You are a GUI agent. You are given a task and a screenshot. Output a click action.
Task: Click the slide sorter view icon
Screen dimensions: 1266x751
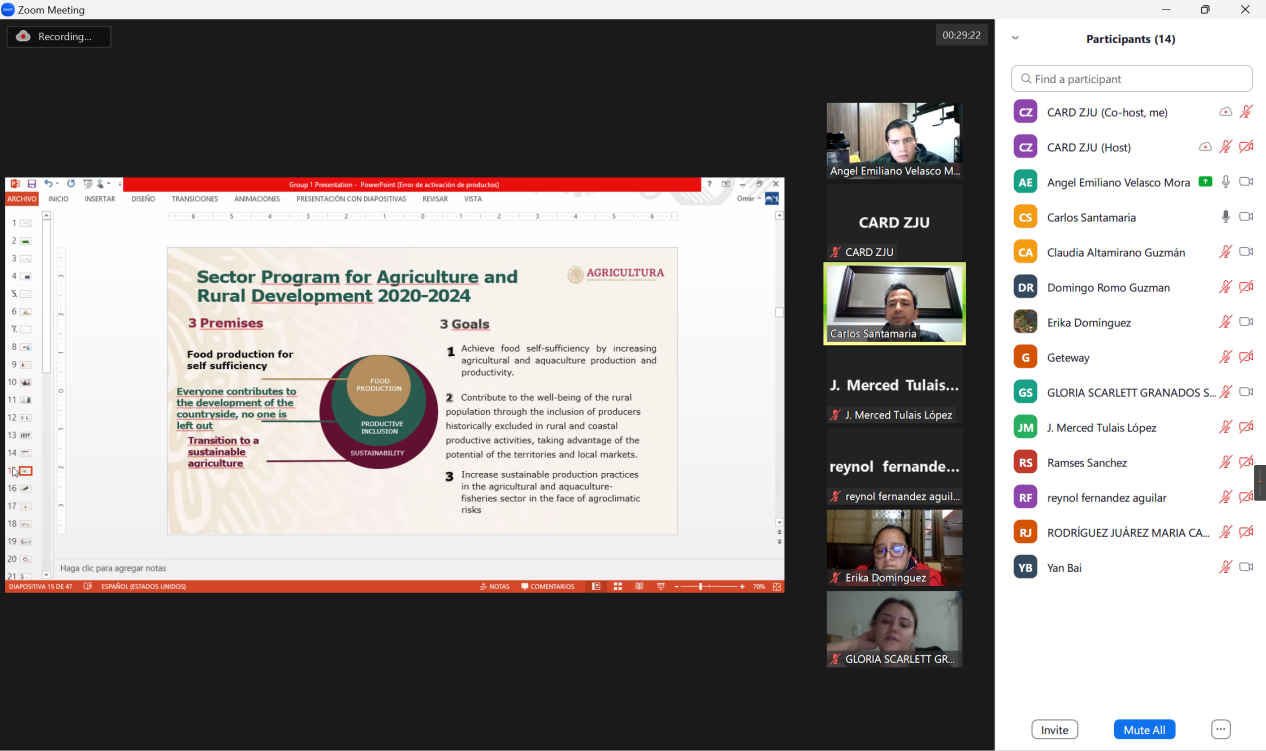618,587
